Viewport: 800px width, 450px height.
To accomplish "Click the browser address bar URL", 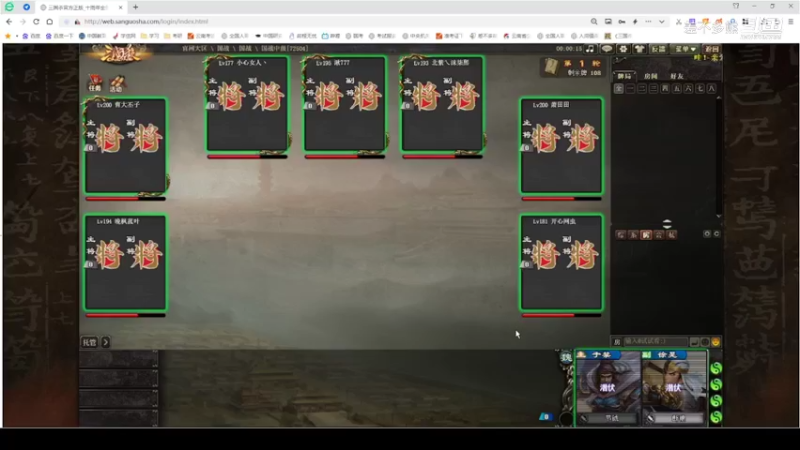I will tap(146, 21).
